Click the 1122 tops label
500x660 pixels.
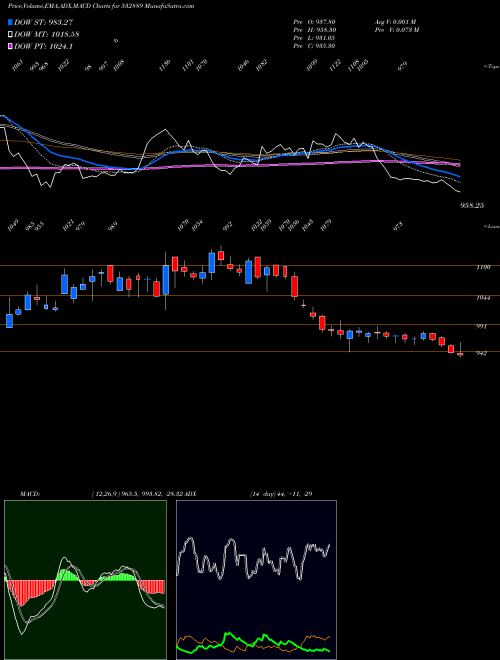(335, 65)
